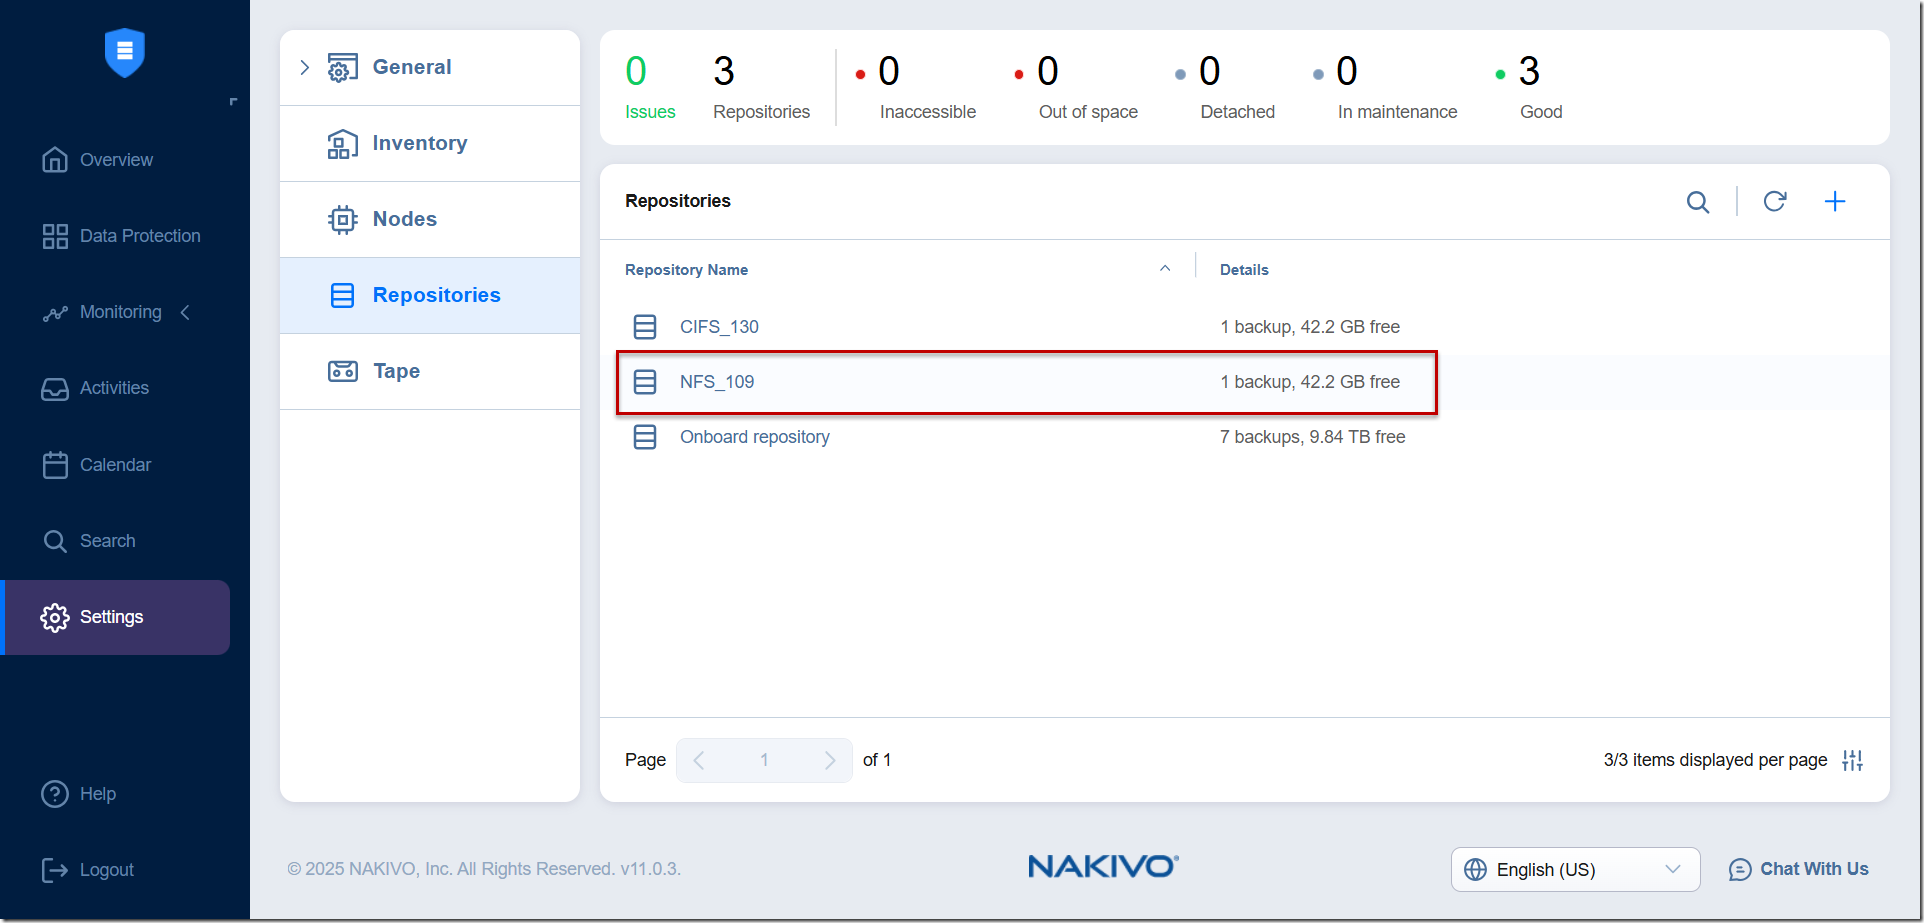
Task: Search repositories with magnifier icon
Action: (x=1698, y=202)
